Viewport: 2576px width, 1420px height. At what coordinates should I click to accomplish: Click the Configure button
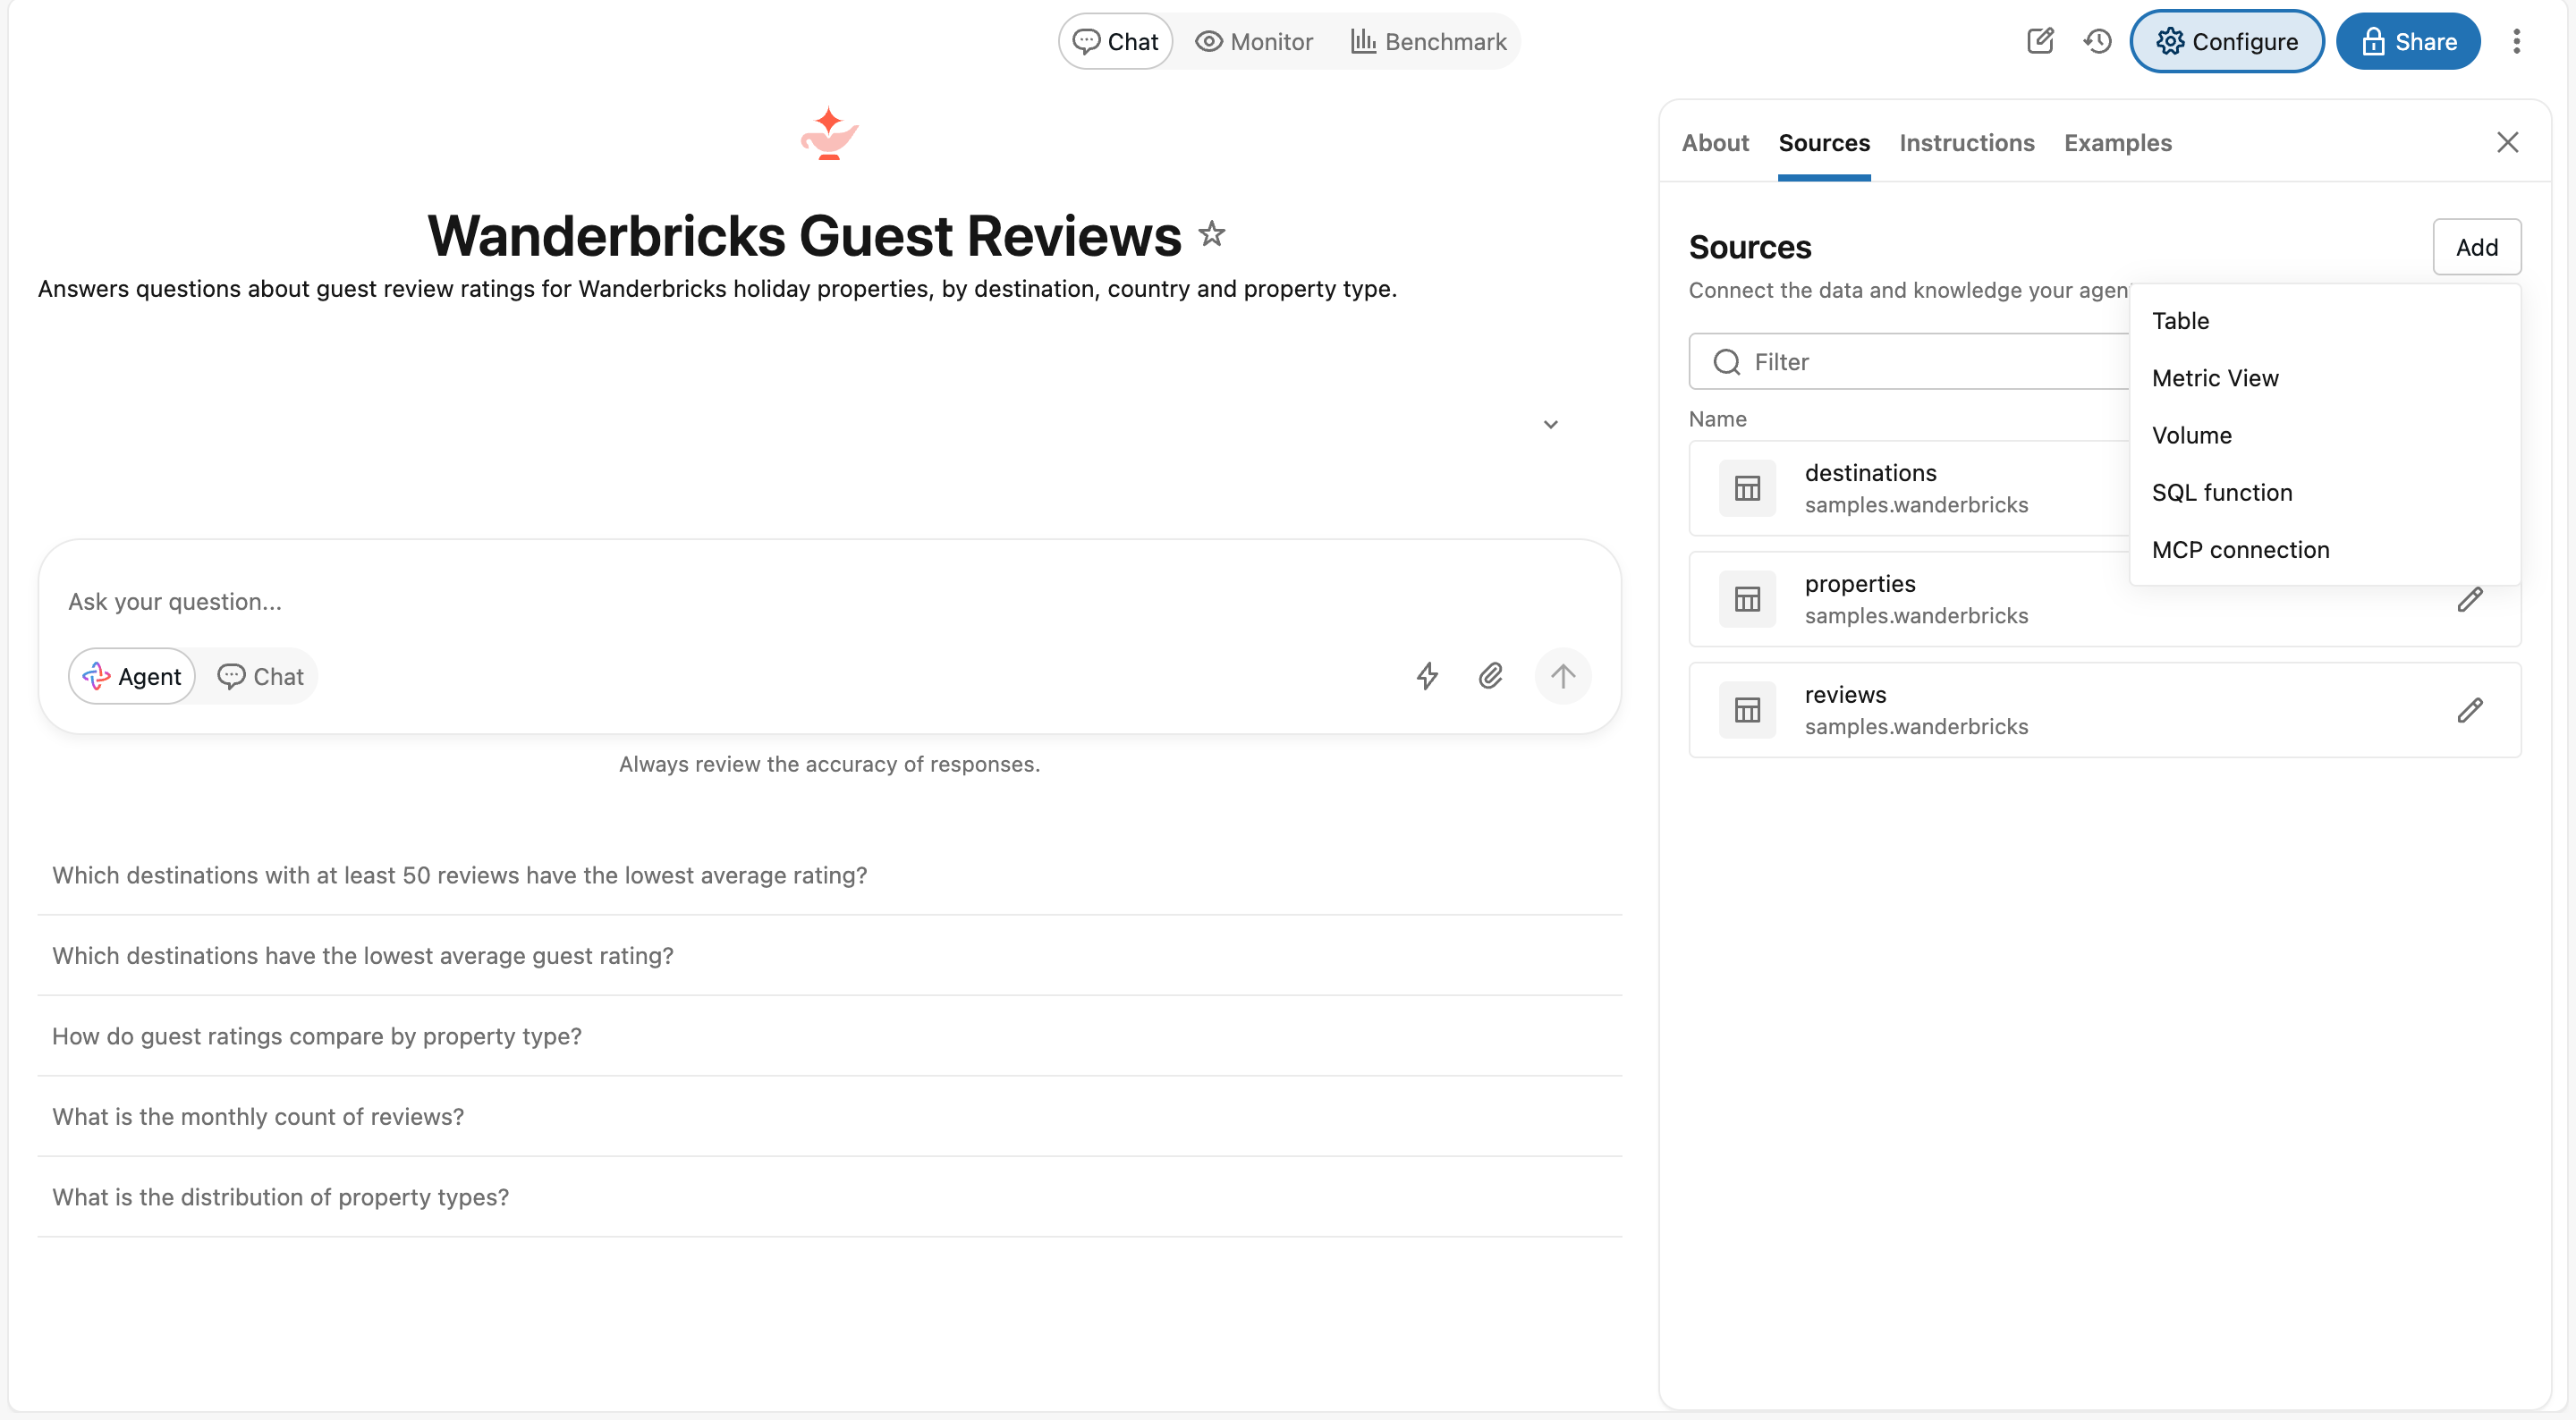[2226, 41]
